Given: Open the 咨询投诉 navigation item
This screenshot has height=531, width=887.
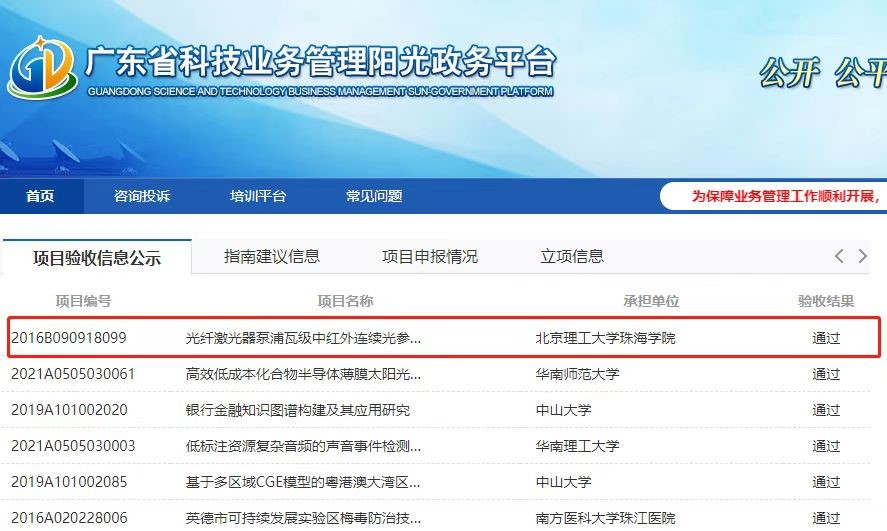Looking at the screenshot, I should pyautogui.click(x=142, y=196).
